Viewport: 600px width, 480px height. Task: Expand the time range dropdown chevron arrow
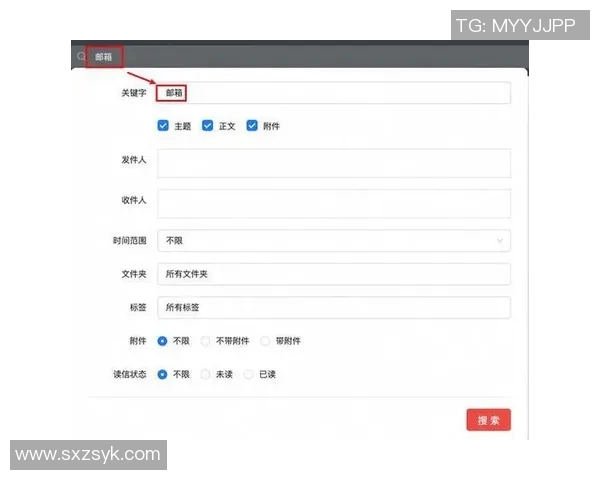coord(499,241)
